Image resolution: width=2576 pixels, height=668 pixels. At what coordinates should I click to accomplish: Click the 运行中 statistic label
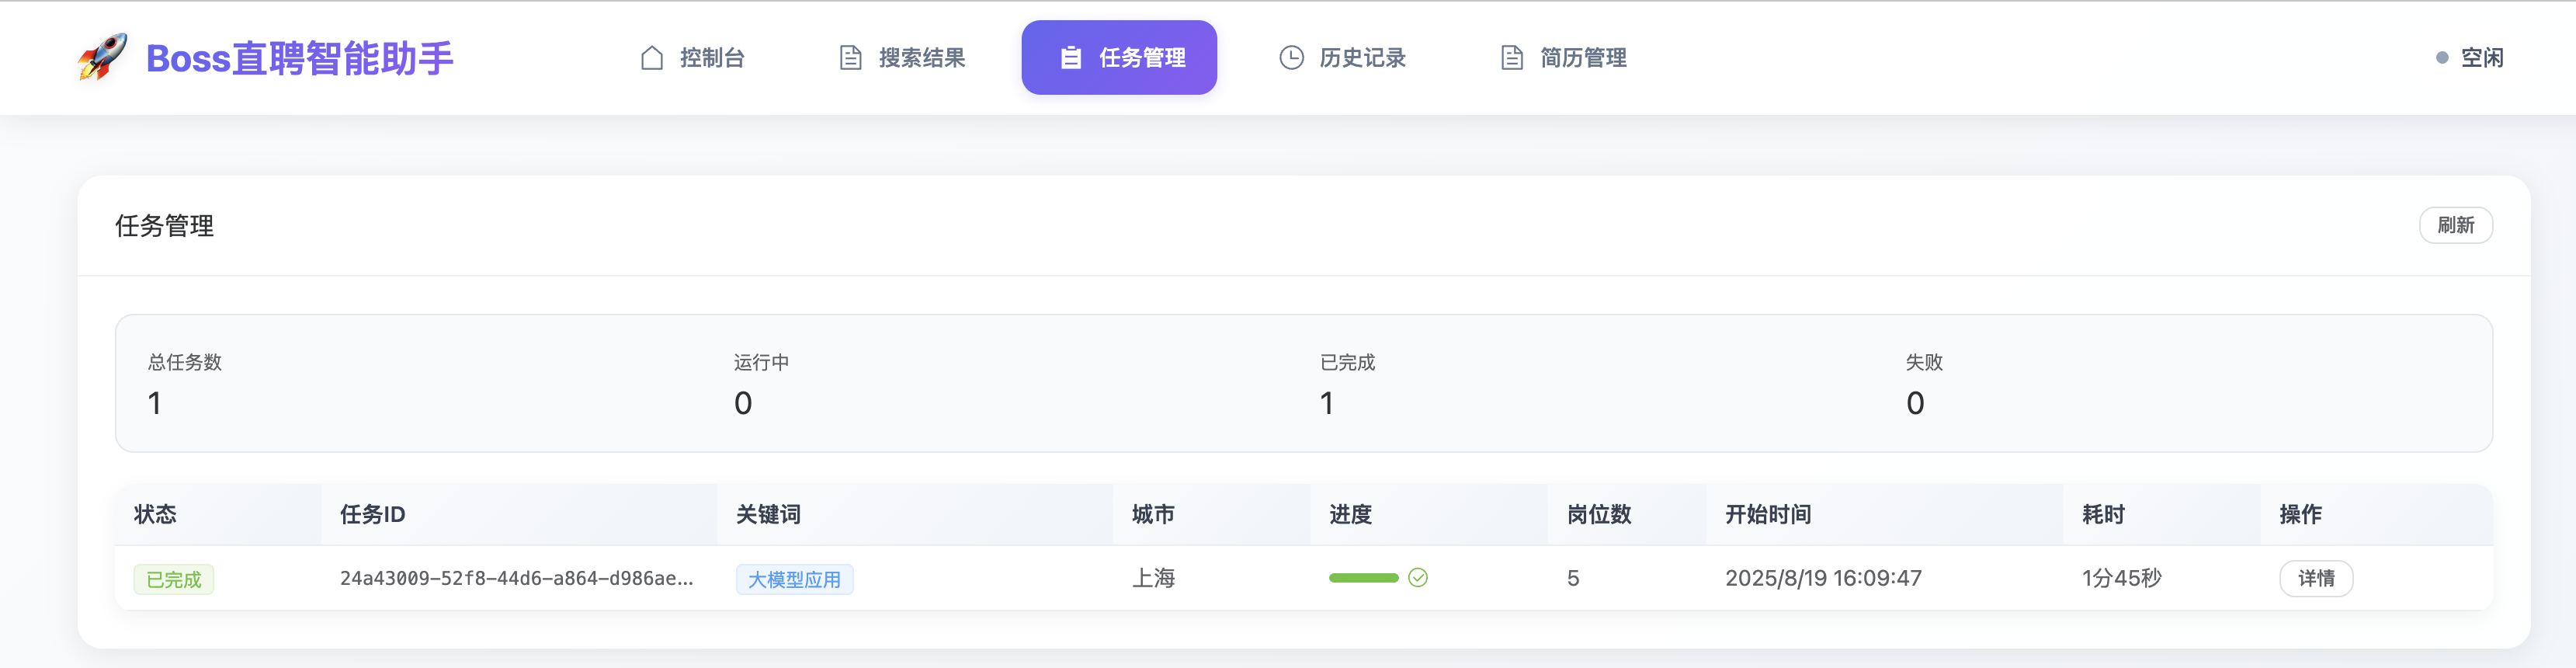(x=761, y=362)
